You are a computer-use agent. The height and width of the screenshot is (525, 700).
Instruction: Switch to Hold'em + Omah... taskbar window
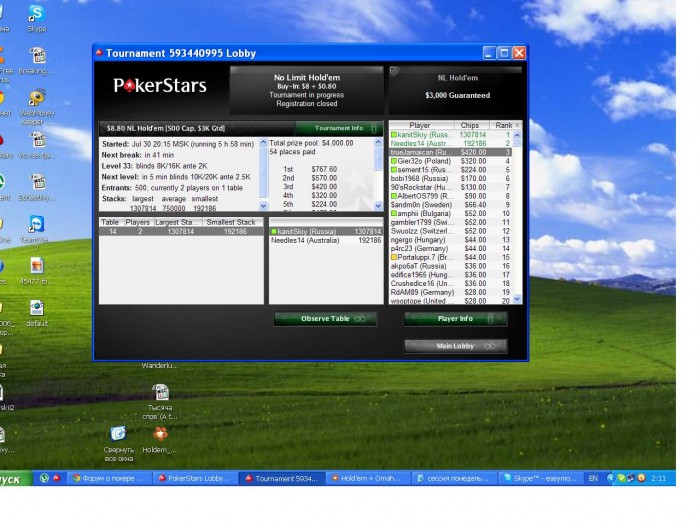[366, 478]
